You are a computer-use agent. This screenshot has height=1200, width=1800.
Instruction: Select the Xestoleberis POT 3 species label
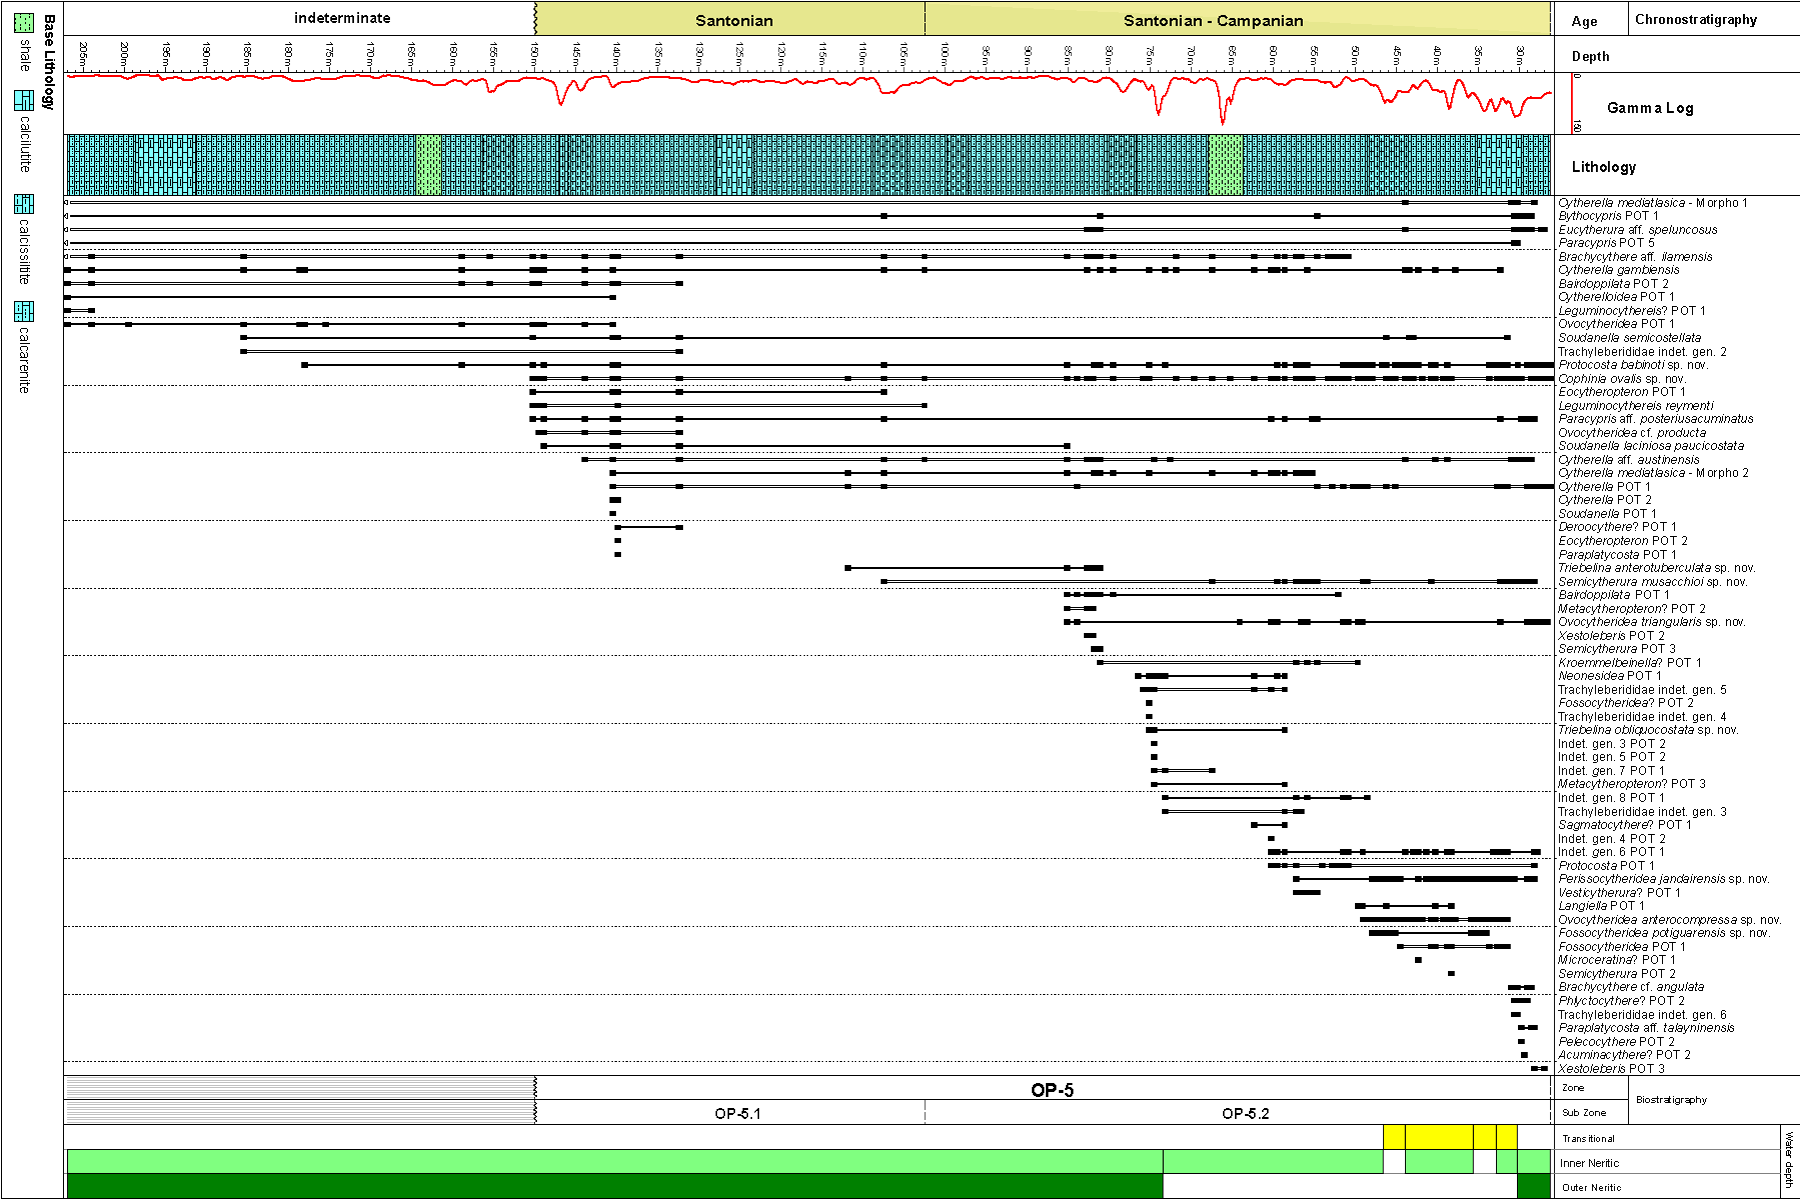pos(1611,1068)
